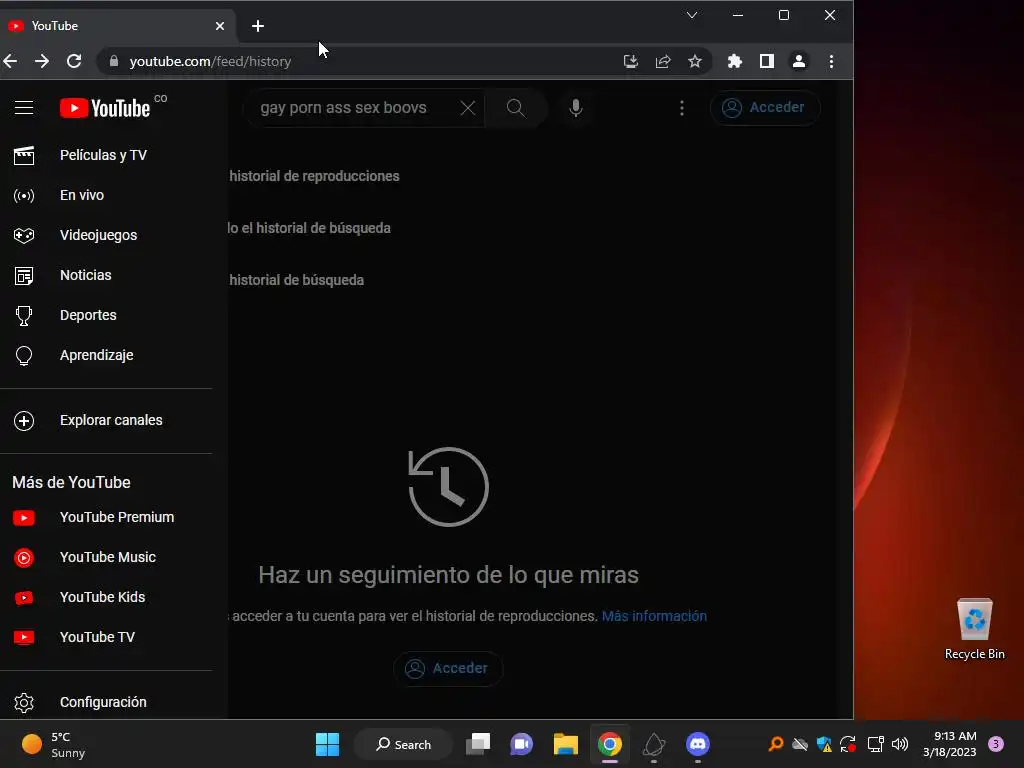
Task: Toggle Chrome side panel
Action: tap(767, 61)
